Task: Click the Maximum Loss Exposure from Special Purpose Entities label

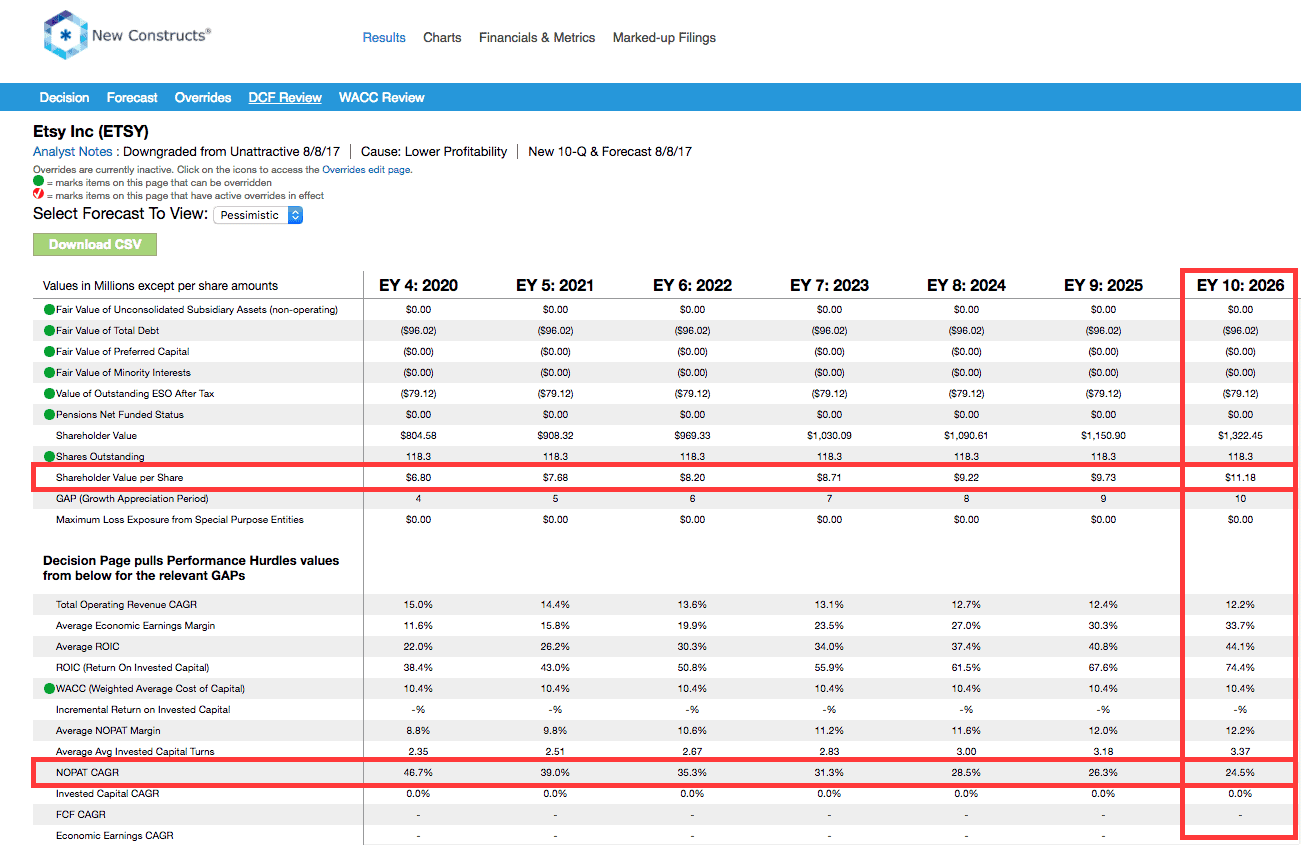Action: (180, 520)
